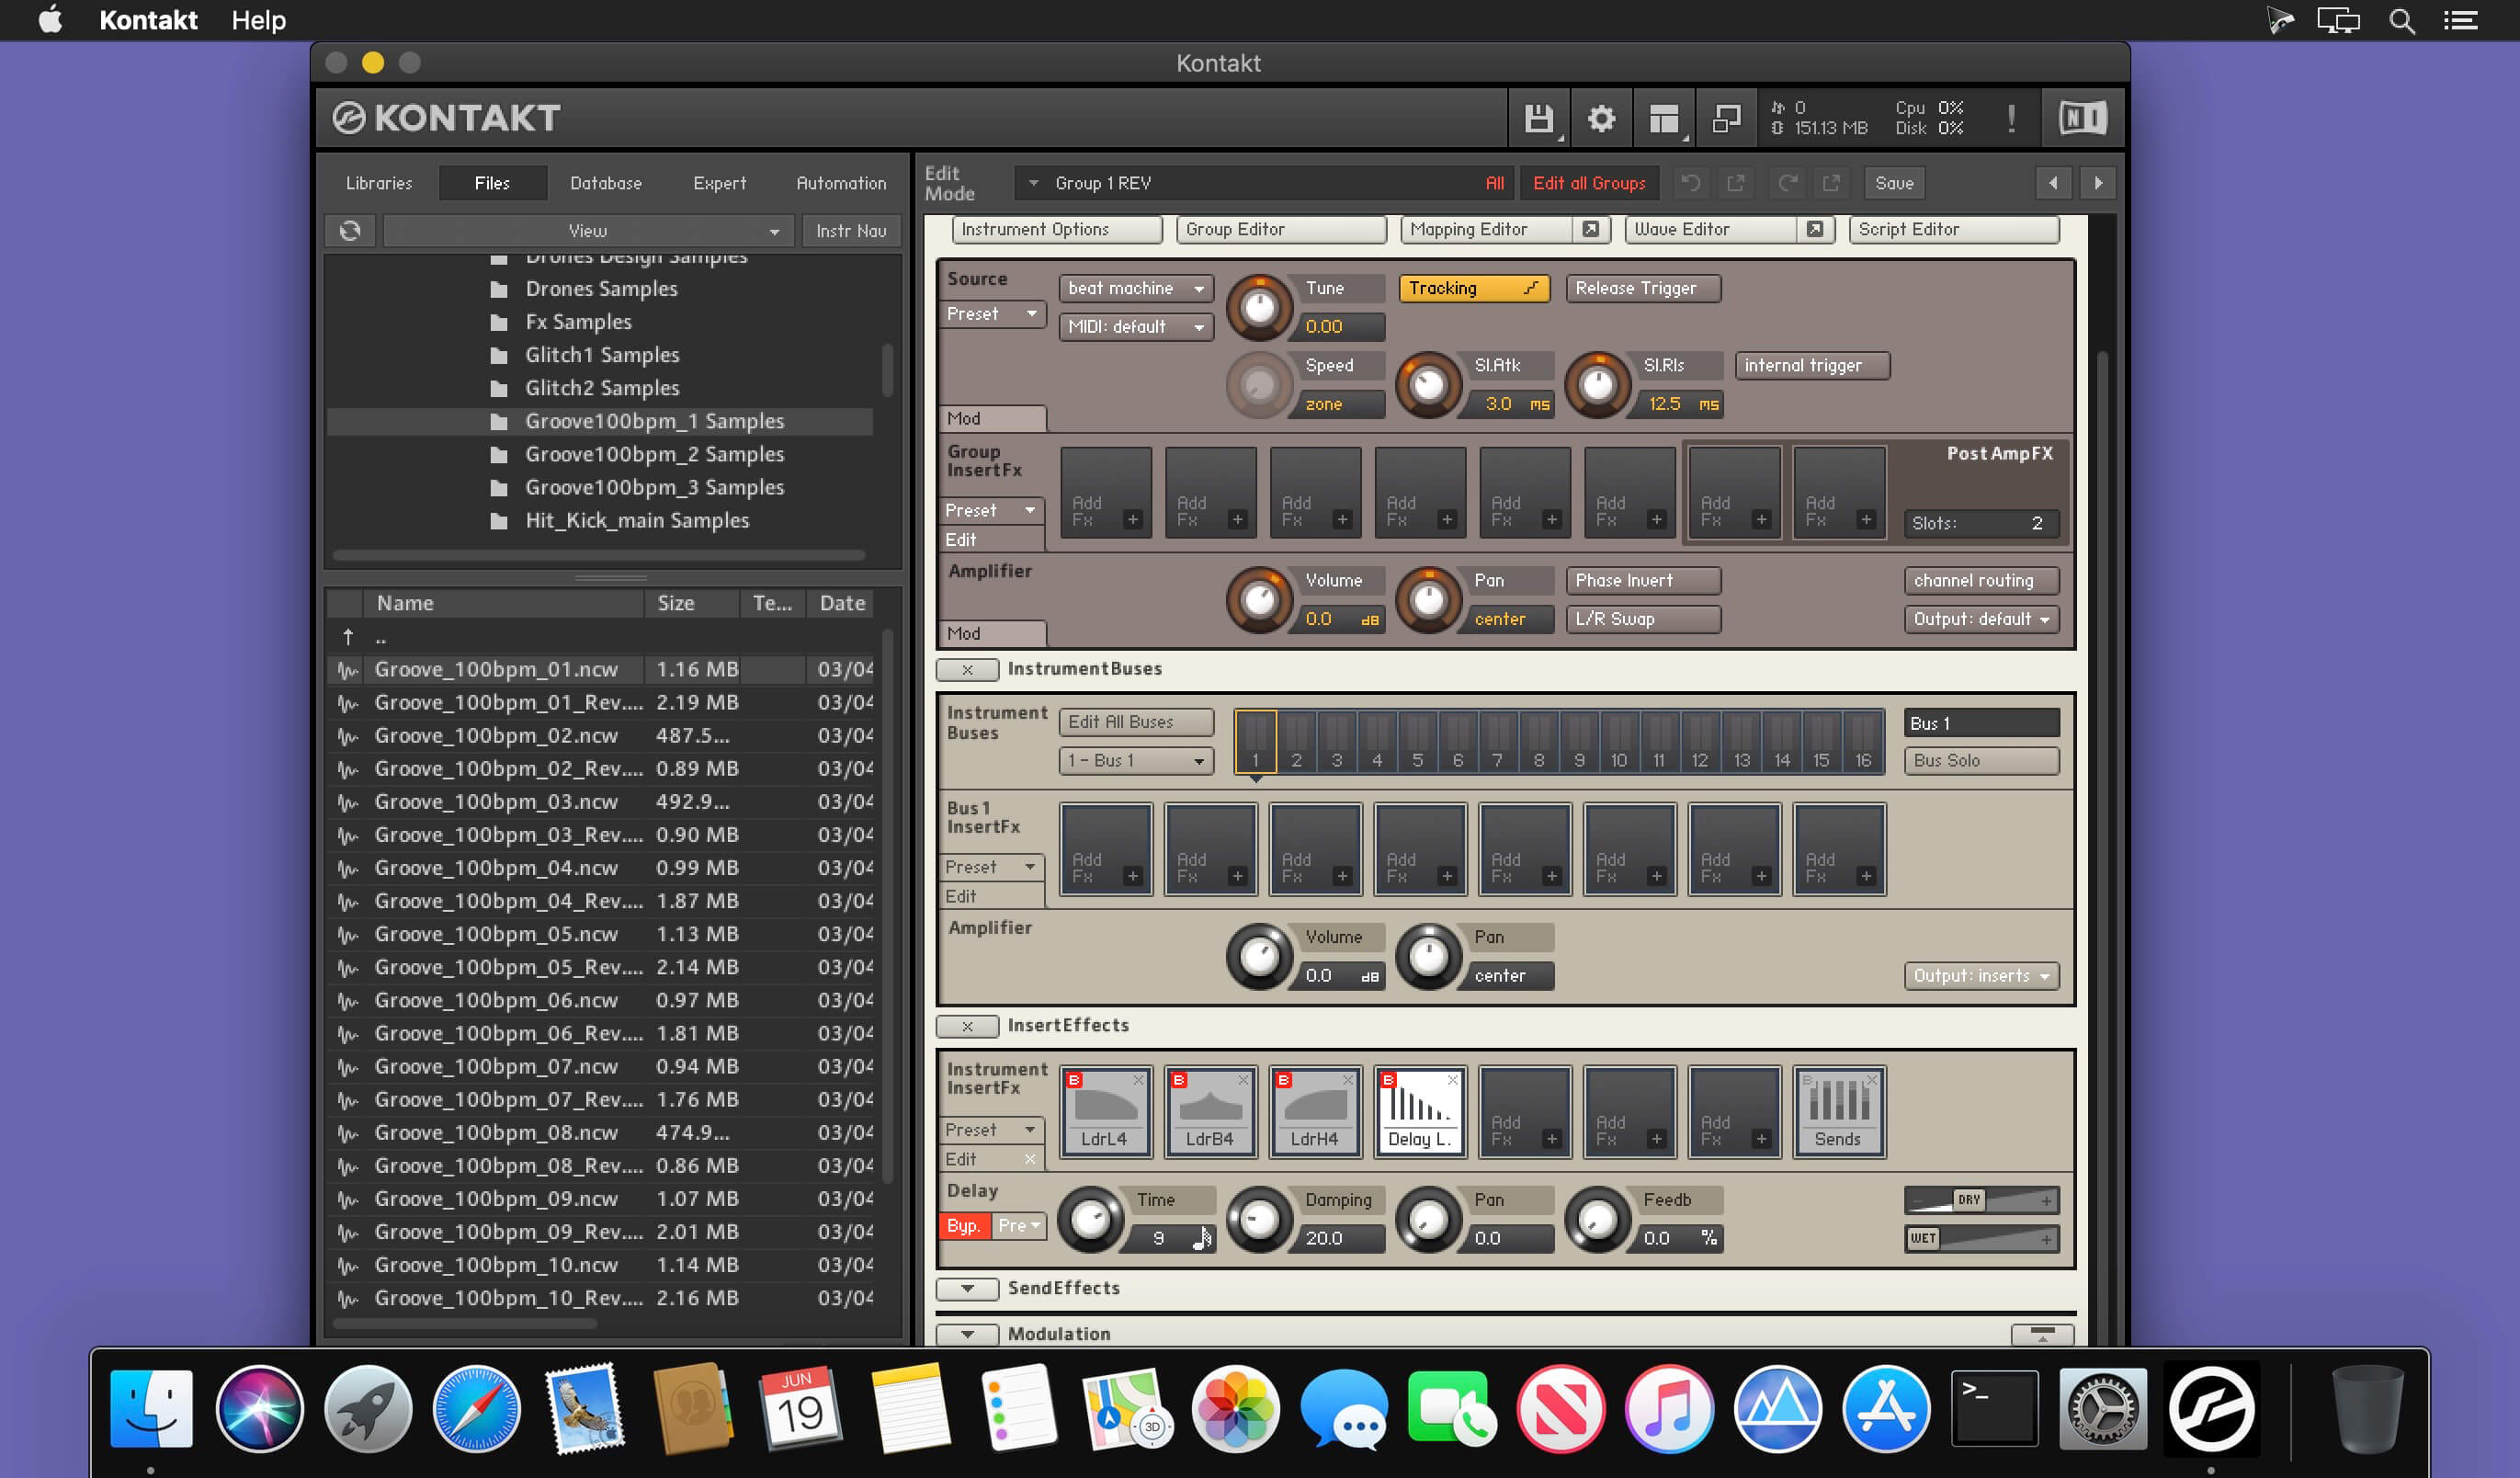
Task: Toggle Release Trigger
Action: pos(1643,289)
